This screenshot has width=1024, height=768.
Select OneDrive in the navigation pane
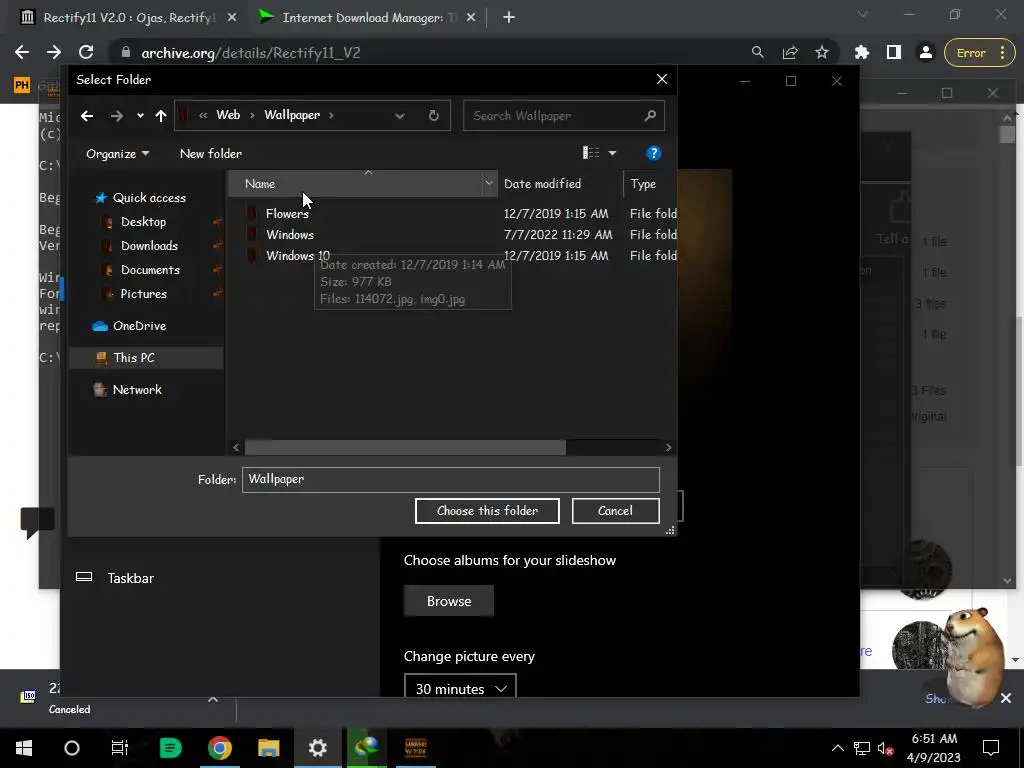139,326
